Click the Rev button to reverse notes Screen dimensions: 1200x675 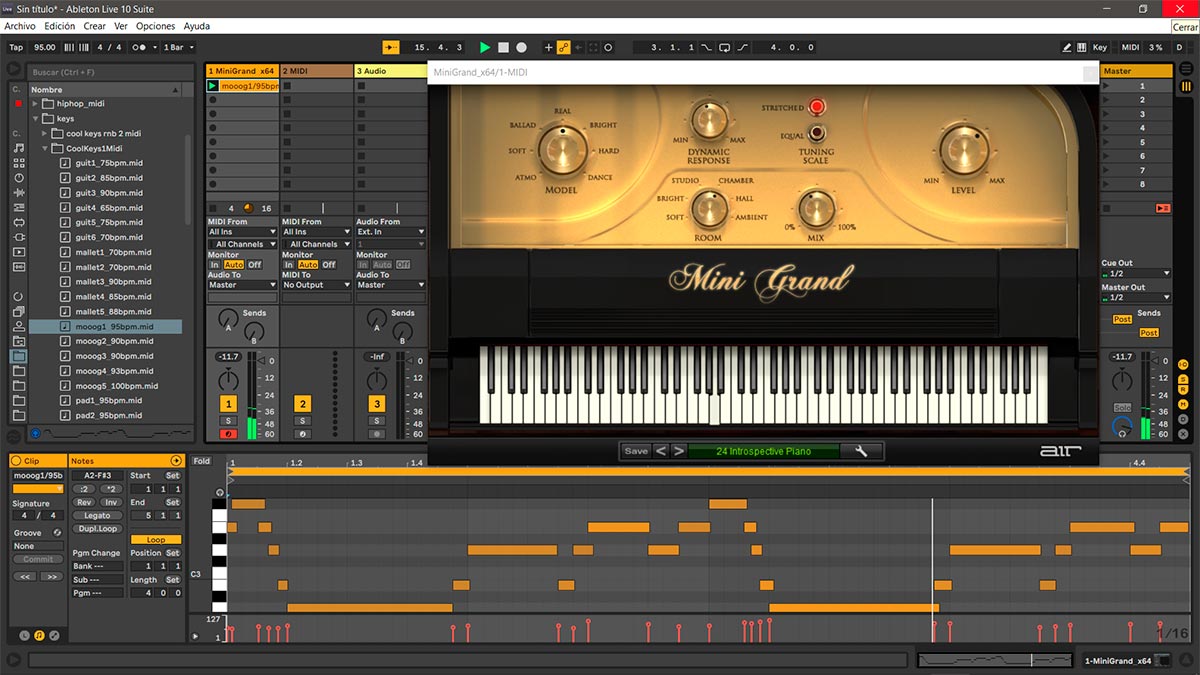pos(84,502)
